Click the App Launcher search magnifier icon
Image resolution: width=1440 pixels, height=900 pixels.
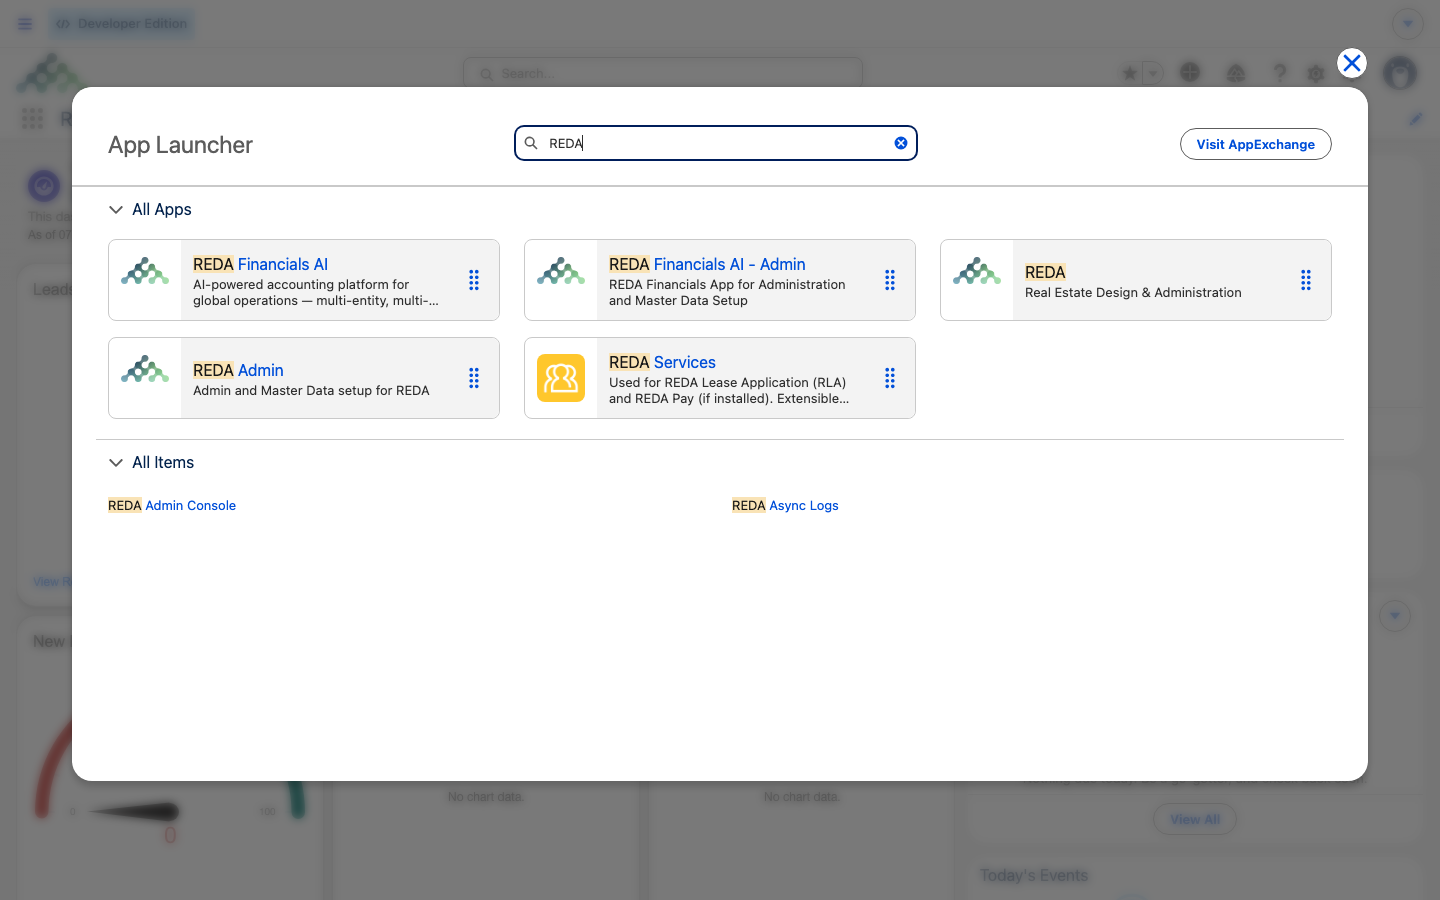point(531,143)
